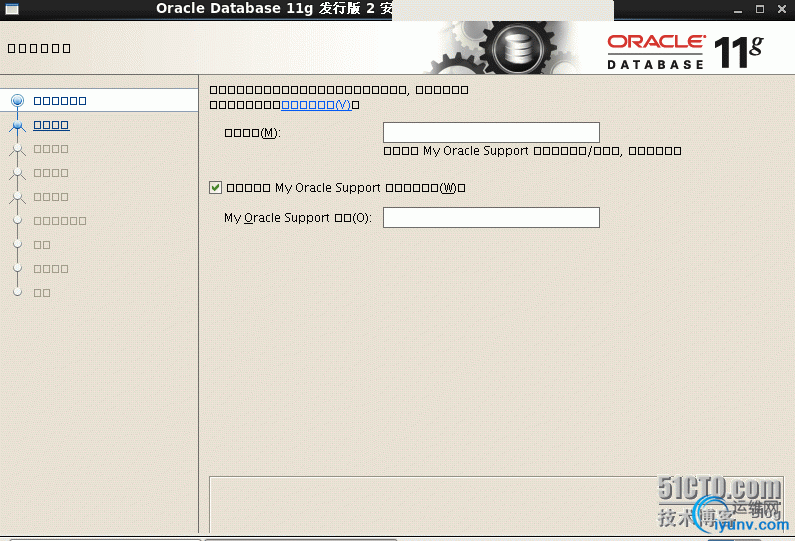Select the highlighted current step in the sidebar
795x541 pixels.
click(60, 100)
